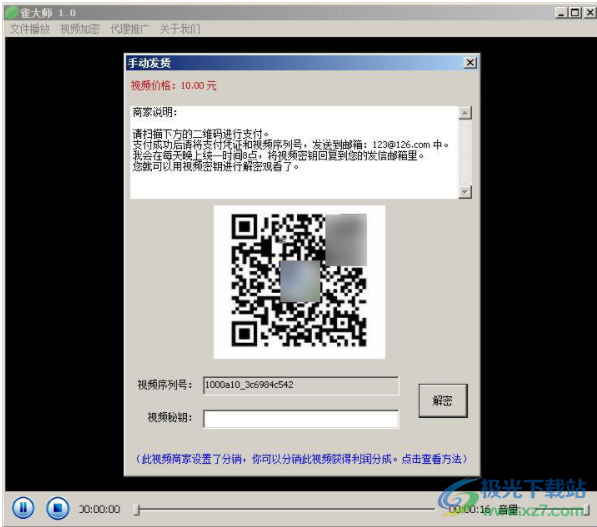Click the 点击查看方法 distribution link

click(431, 459)
